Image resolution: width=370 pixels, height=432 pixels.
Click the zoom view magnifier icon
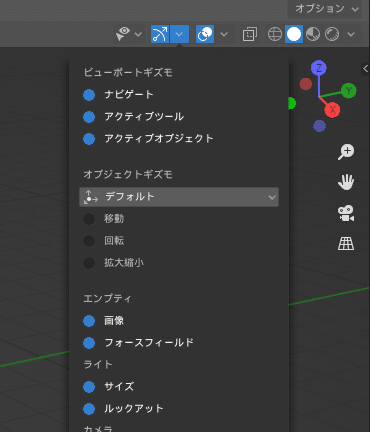(346, 152)
